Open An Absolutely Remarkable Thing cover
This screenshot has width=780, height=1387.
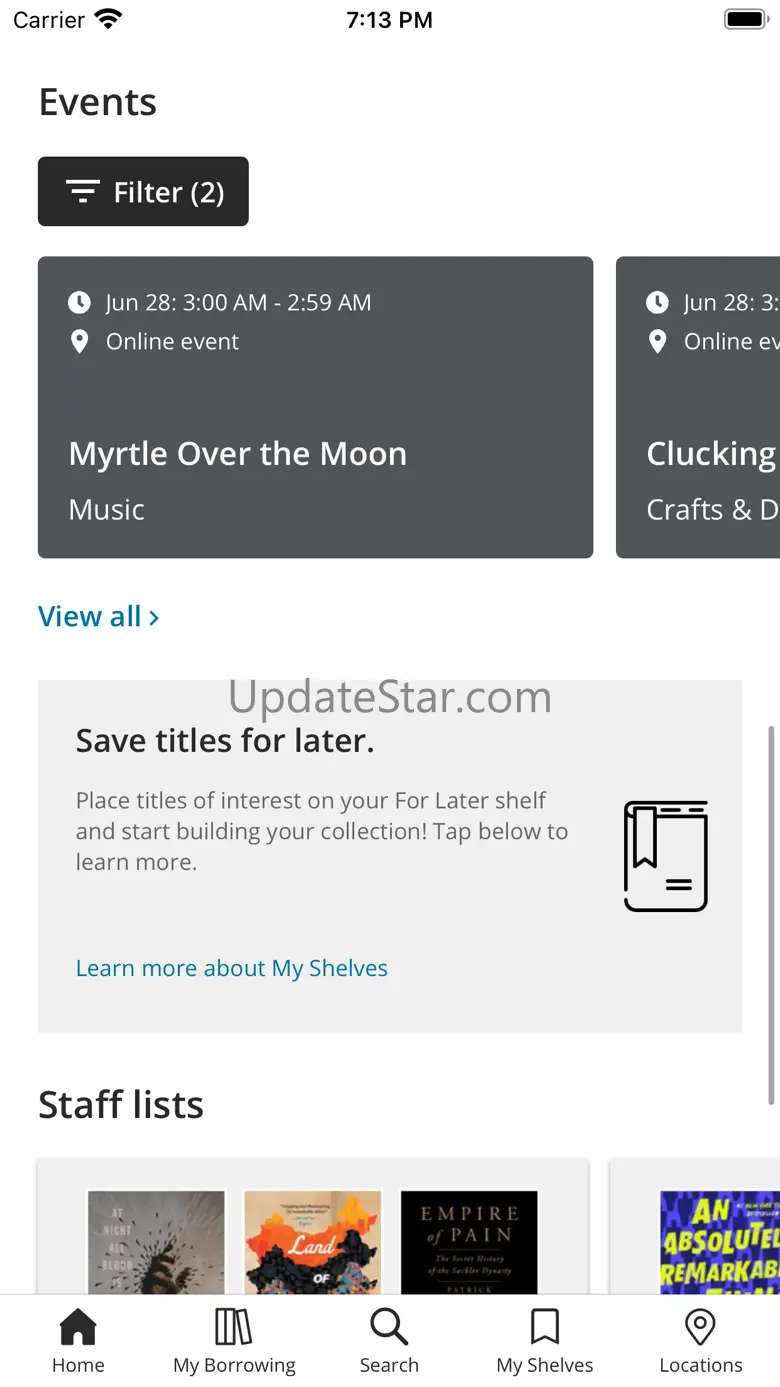[x=720, y=1242]
